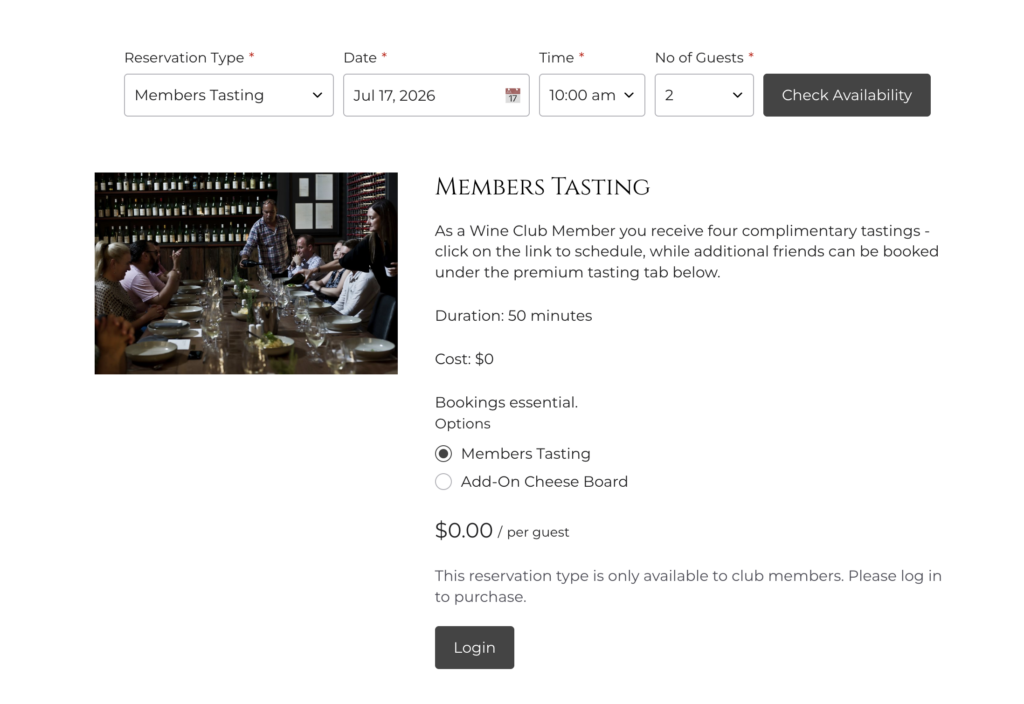Select the Members Tasting radio option
The image size is (1024, 704).
443,454
